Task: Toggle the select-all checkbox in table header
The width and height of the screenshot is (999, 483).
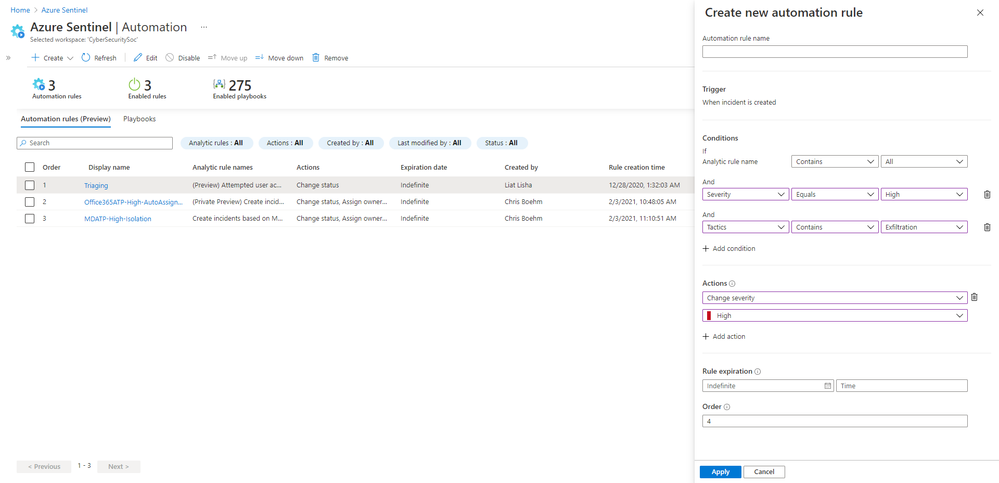Action: tap(29, 167)
